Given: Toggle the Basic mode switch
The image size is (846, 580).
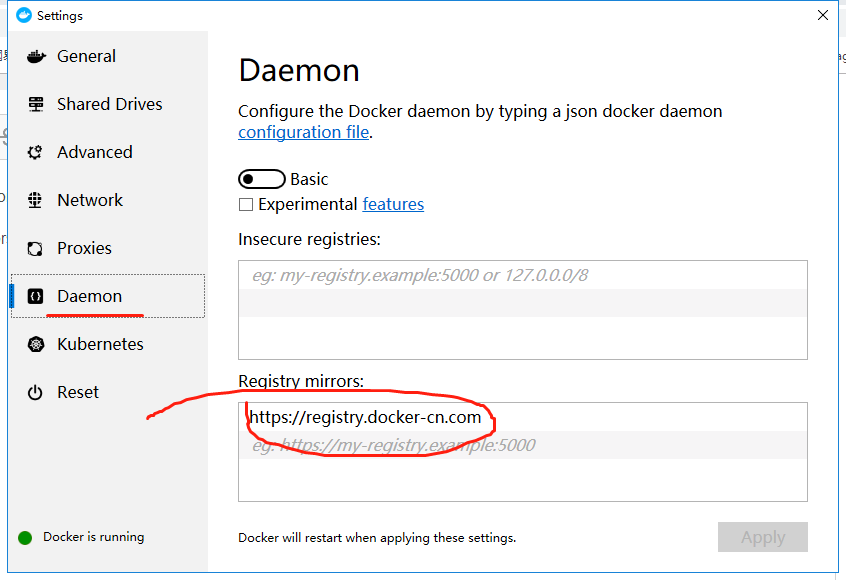Looking at the screenshot, I should (262, 179).
